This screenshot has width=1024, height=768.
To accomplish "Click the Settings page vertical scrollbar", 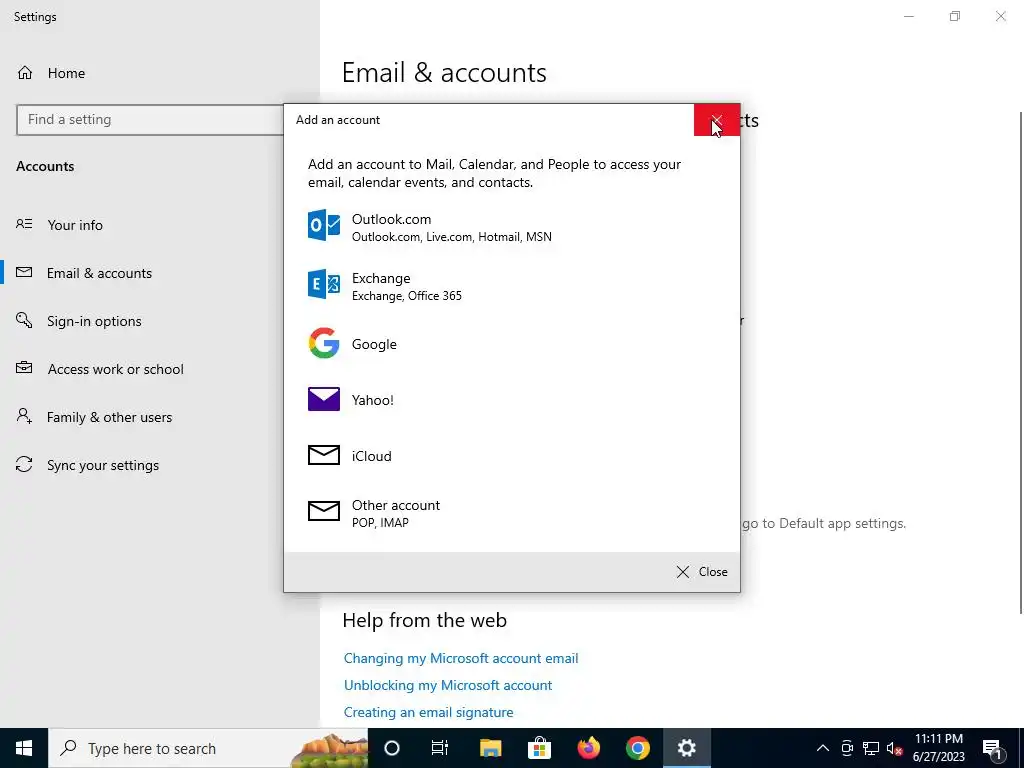I will [1021, 362].
